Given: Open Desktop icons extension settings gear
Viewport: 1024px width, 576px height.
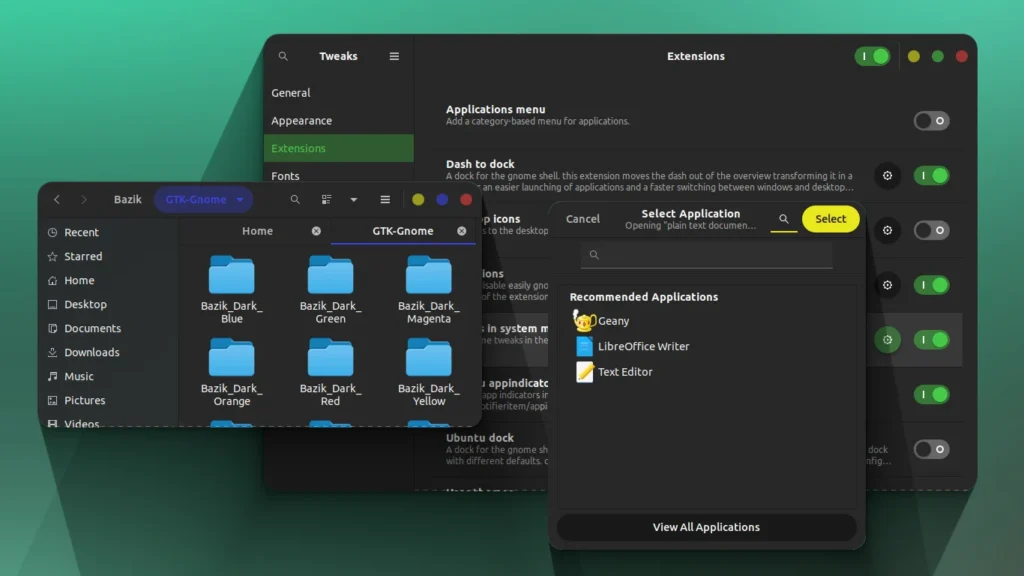Looking at the screenshot, I should click(x=888, y=231).
